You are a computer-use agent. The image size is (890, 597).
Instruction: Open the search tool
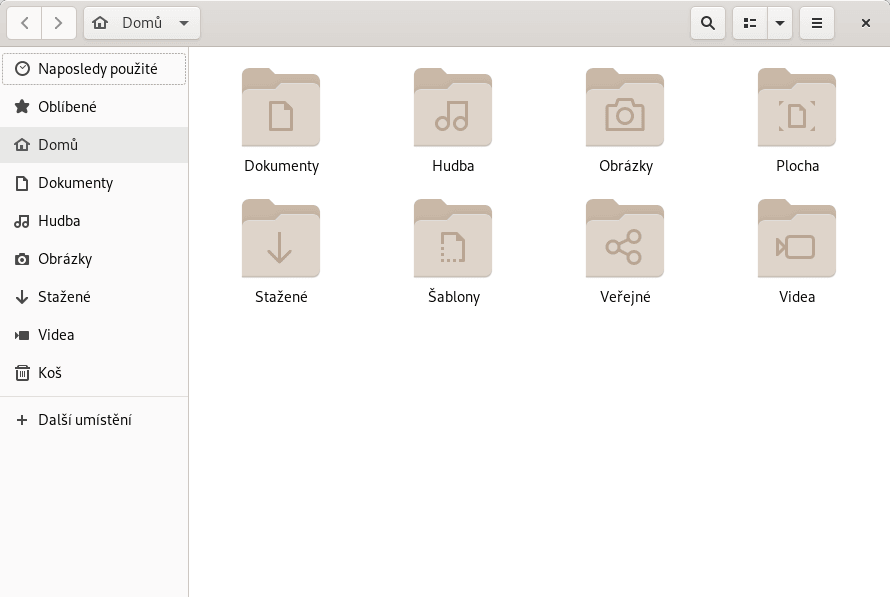coord(707,23)
